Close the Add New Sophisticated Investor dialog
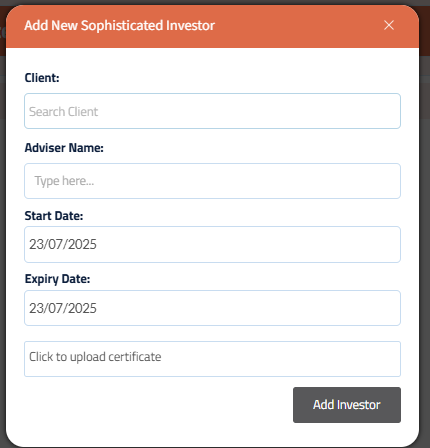Image resolution: width=430 pixels, height=448 pixels. click(x=389, y=25)
